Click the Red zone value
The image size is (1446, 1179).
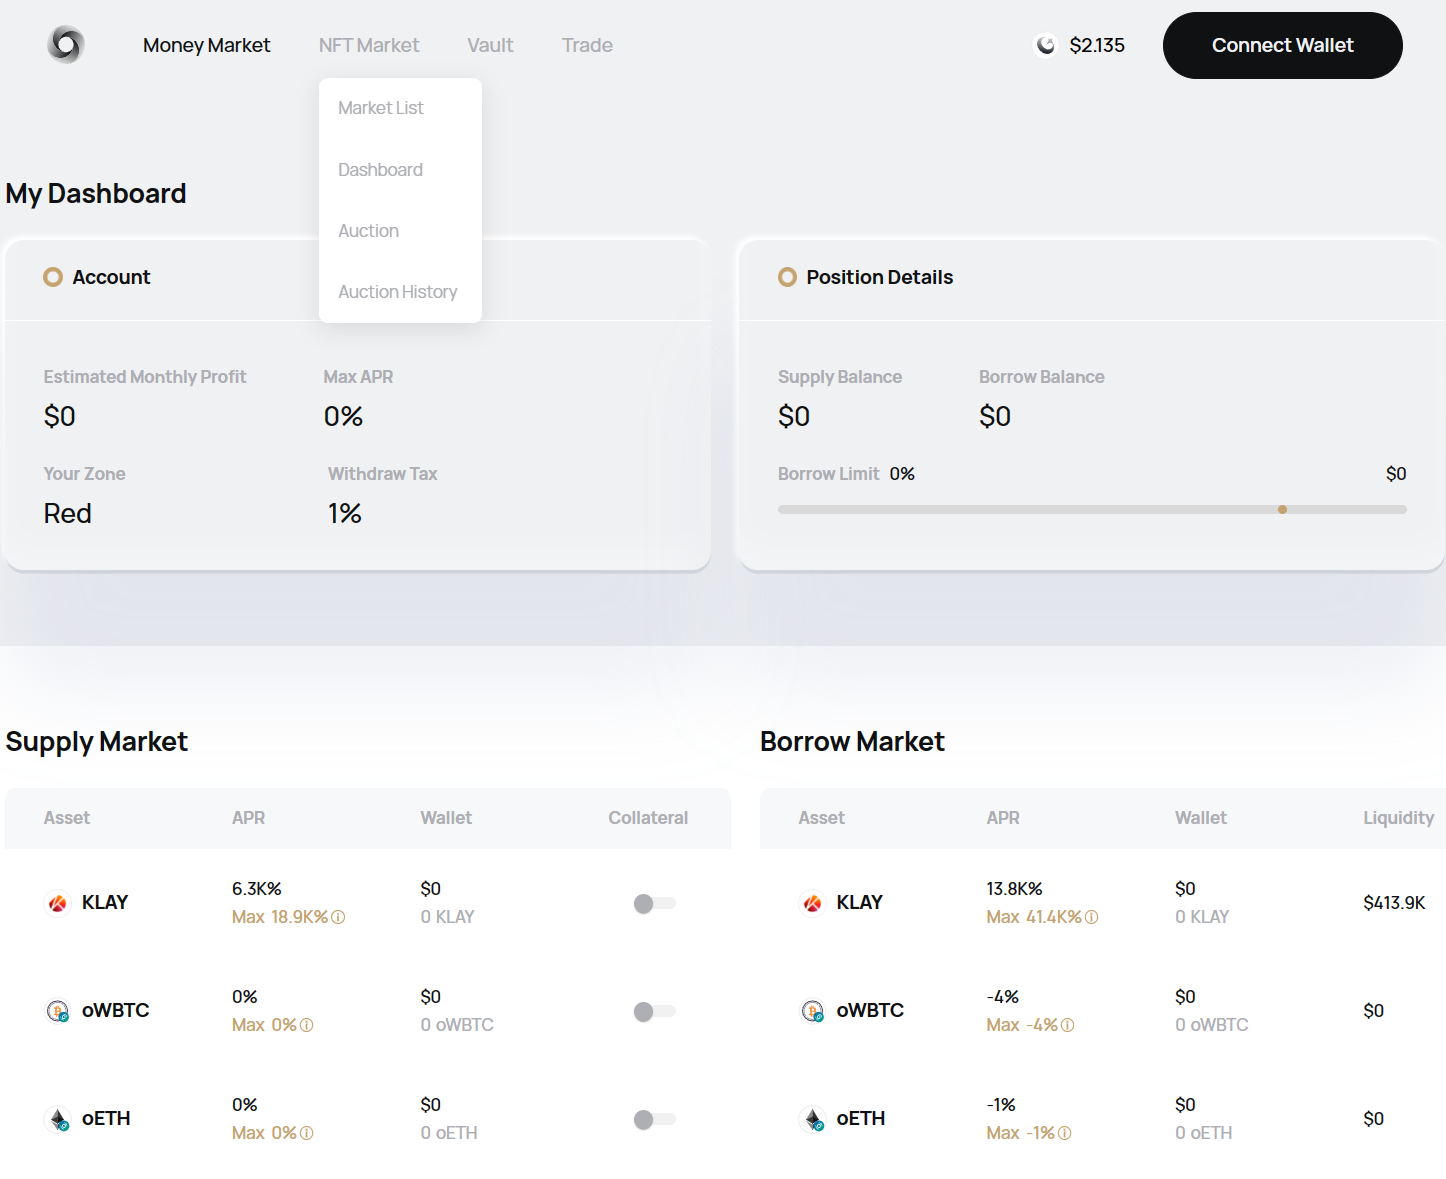coord(67,514)
